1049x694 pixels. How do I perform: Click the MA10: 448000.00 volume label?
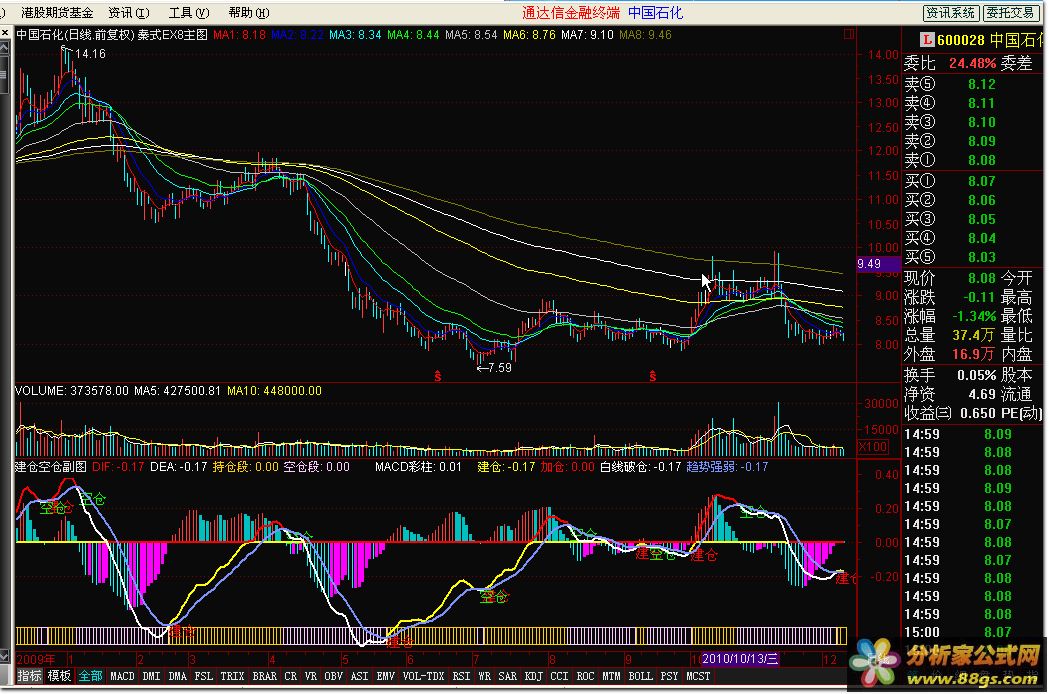pyautogui.click(x=274, y=391)
